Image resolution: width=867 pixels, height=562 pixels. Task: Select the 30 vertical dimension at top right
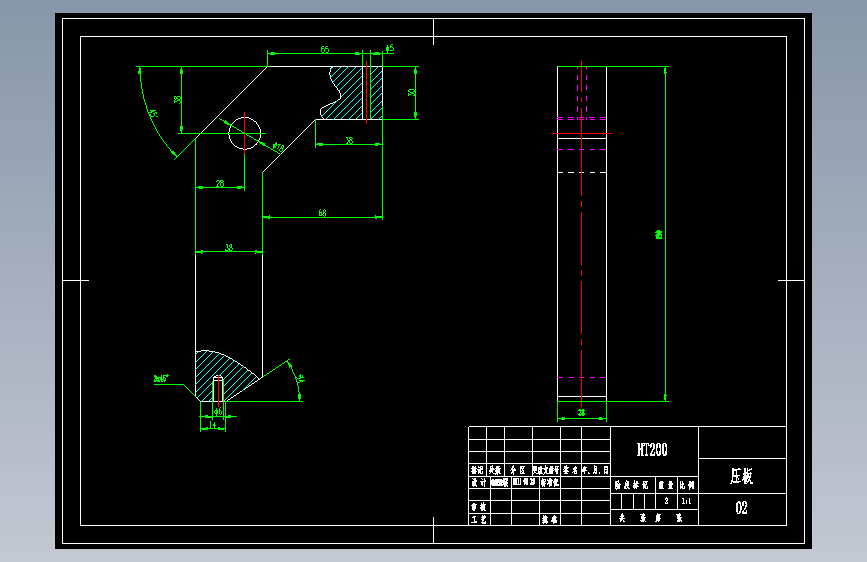411,92
